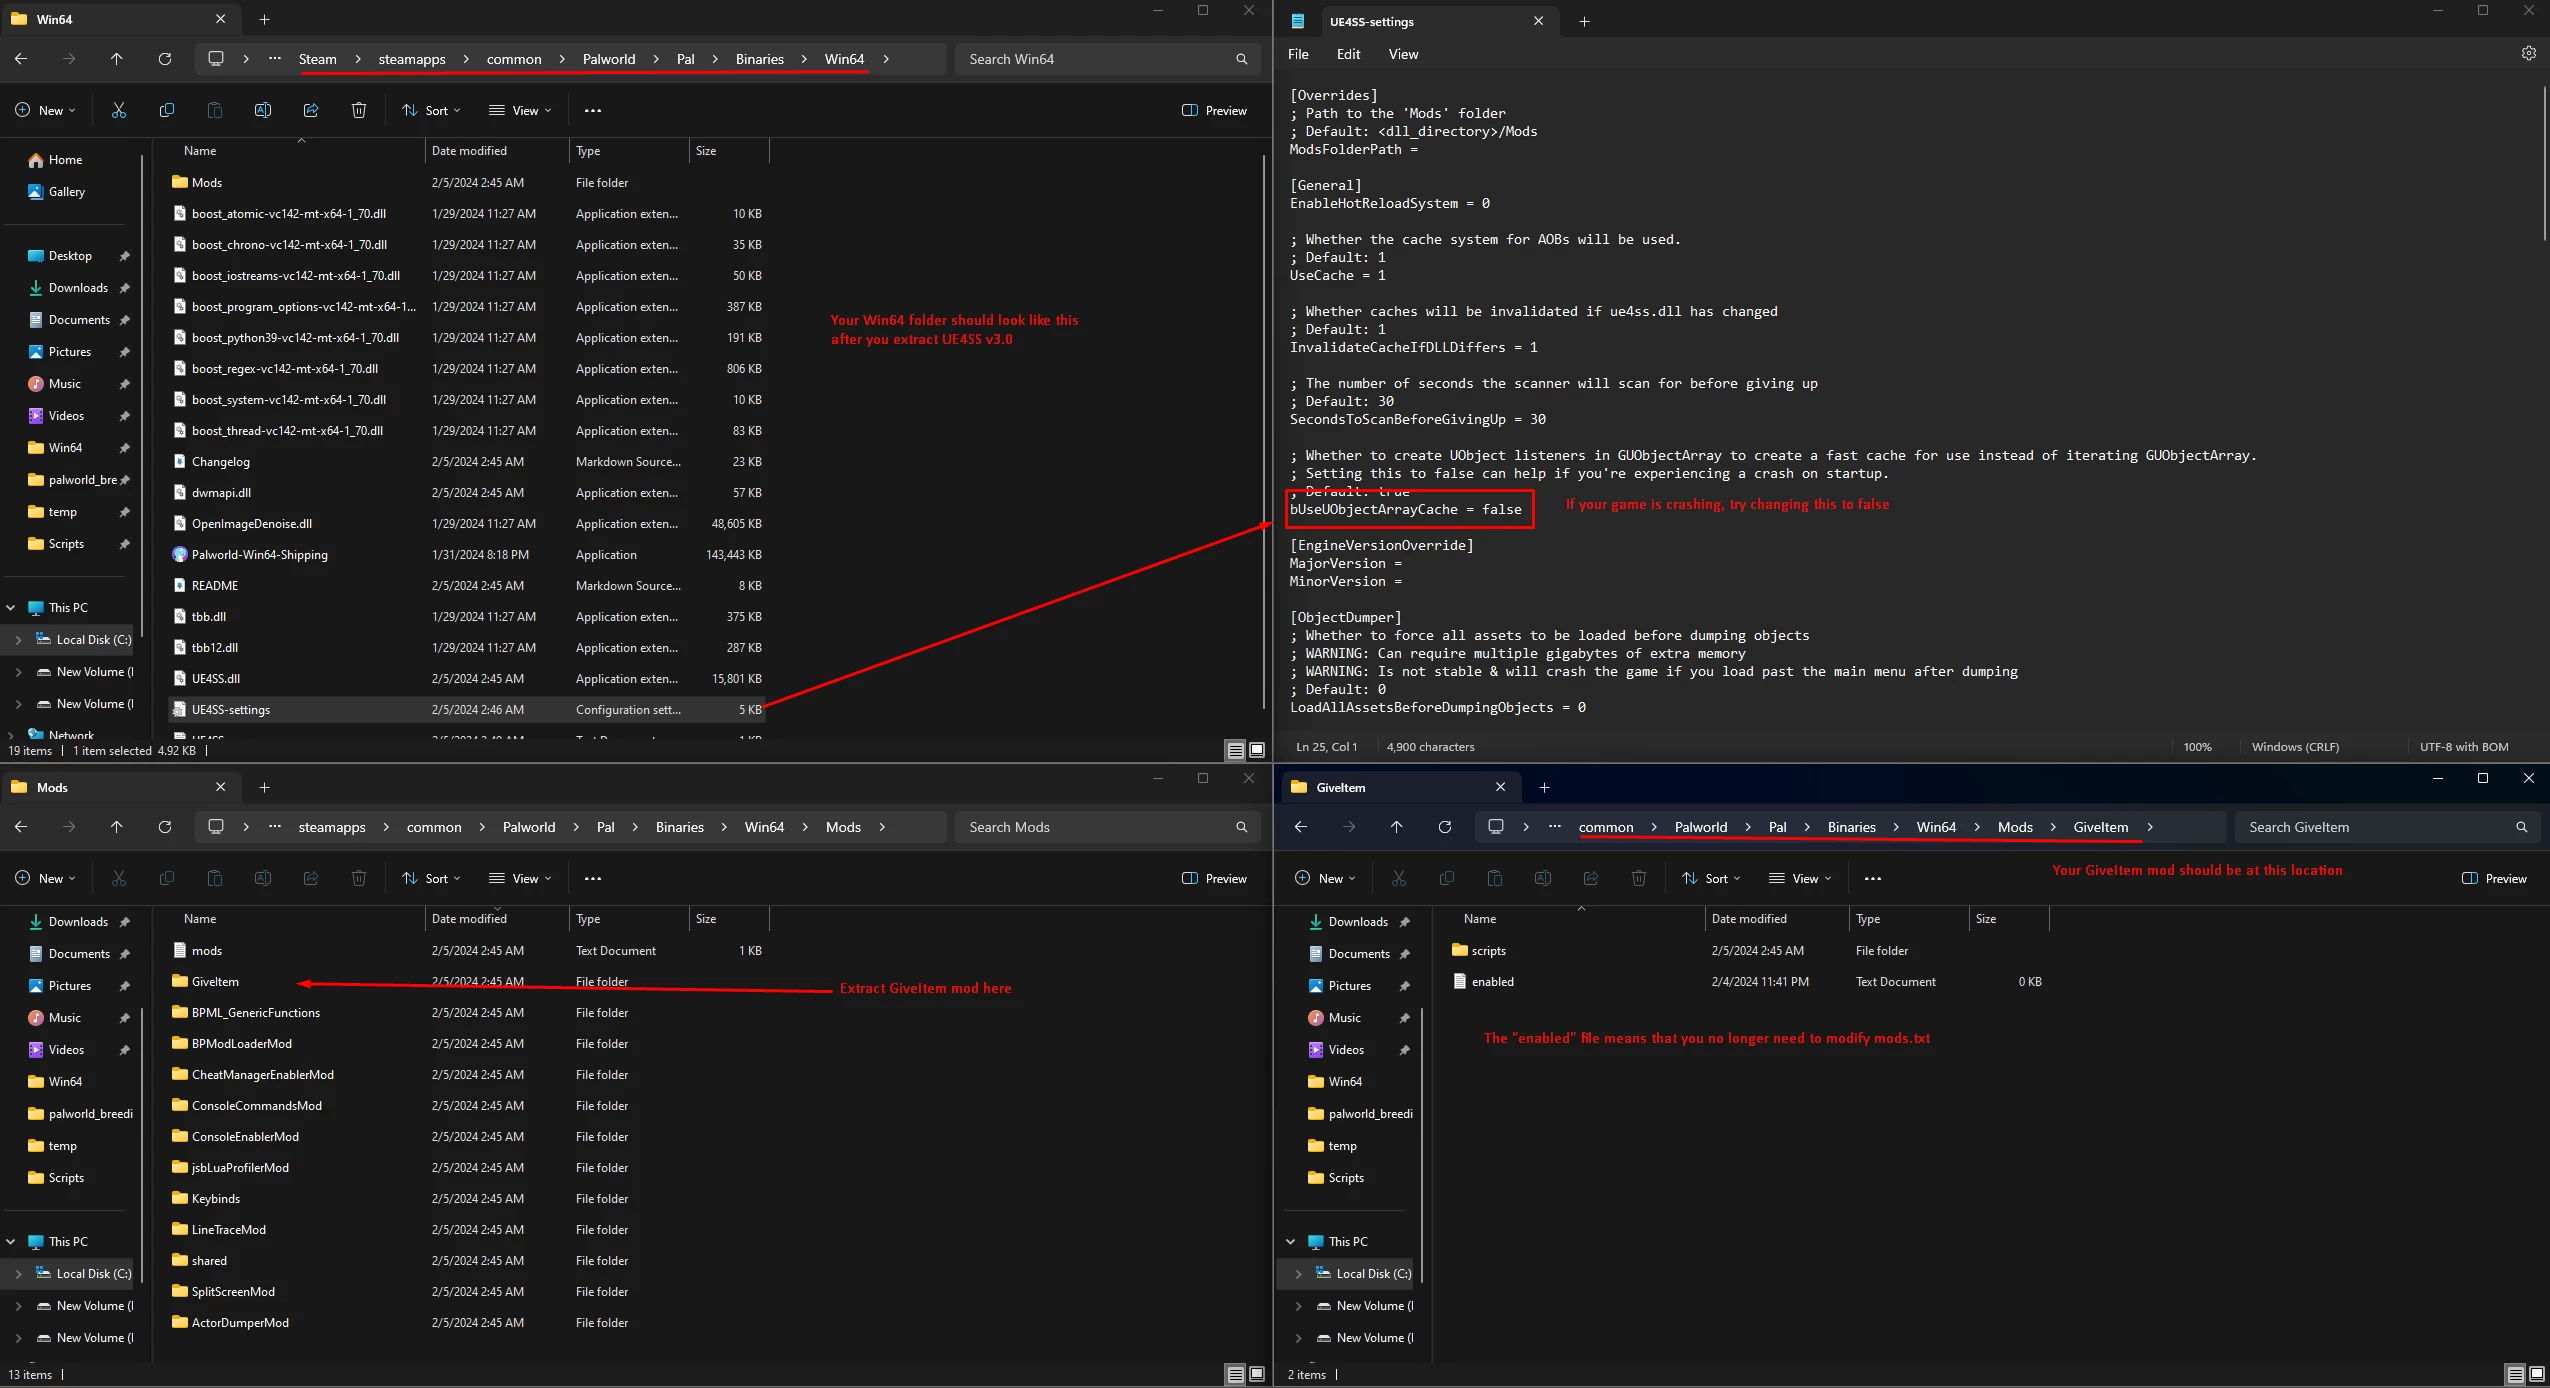Open Notepad View menu
The width and height of the screenshot is (2550, 1388).
(x=1403, y=54)
